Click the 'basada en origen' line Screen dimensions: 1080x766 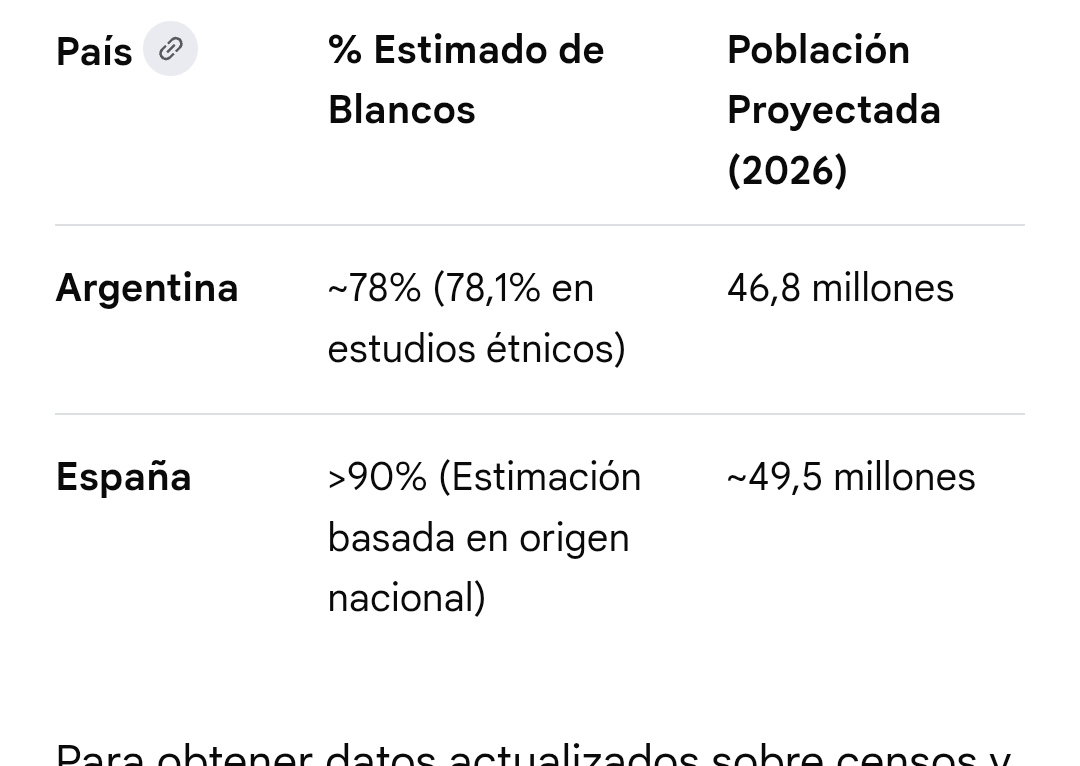[x=479, y=537]
